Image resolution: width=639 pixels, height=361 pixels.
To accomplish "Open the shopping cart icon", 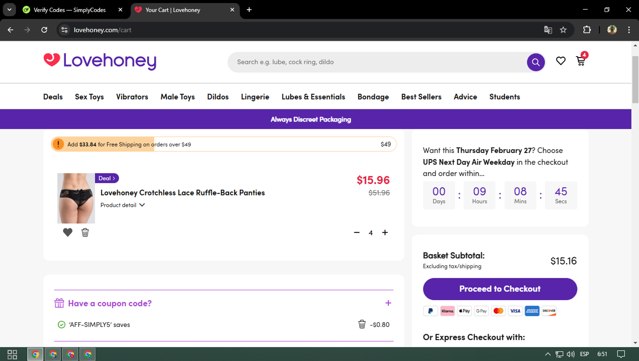I will 581,60.
